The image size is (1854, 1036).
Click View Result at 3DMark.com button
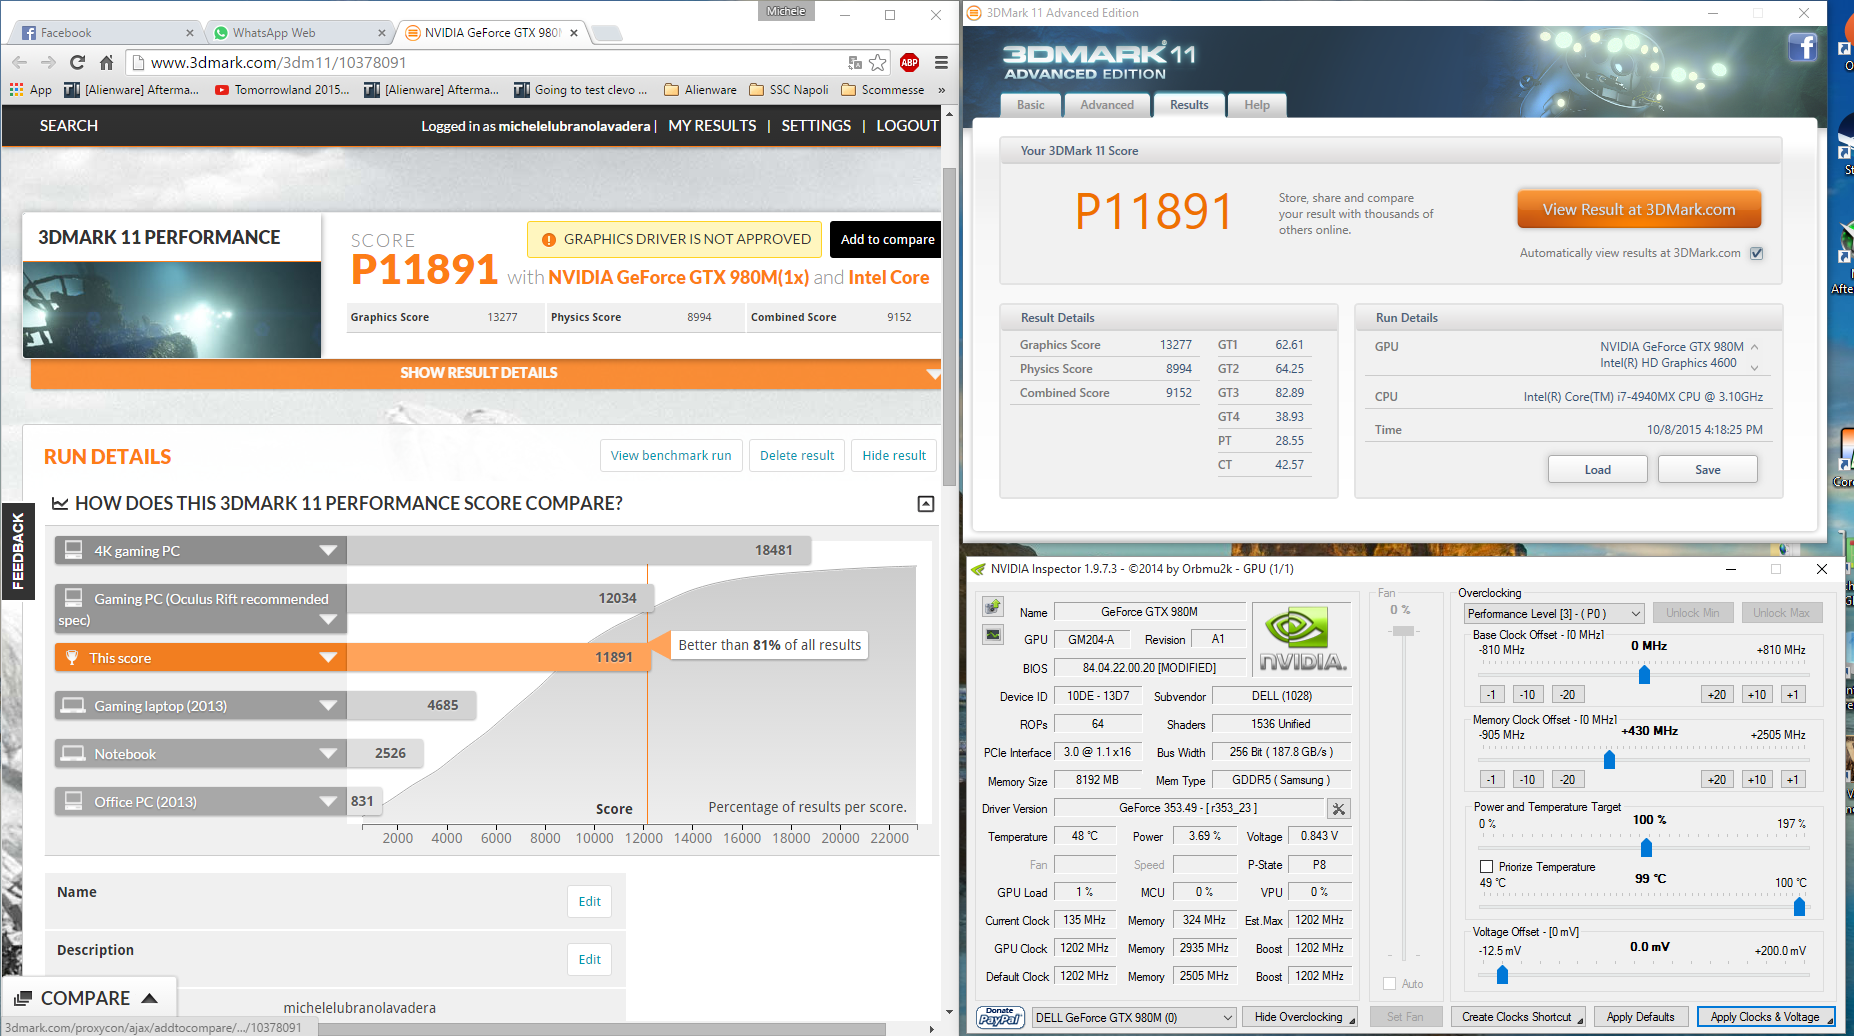(1639, 210)
